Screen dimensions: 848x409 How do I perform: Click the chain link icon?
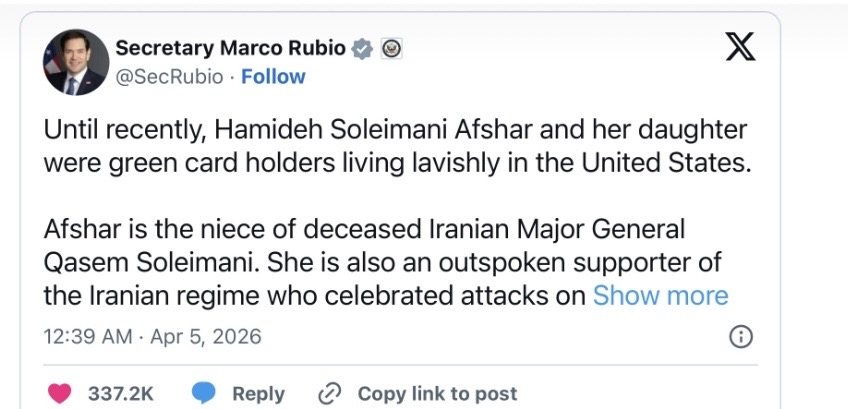point(330,393)
